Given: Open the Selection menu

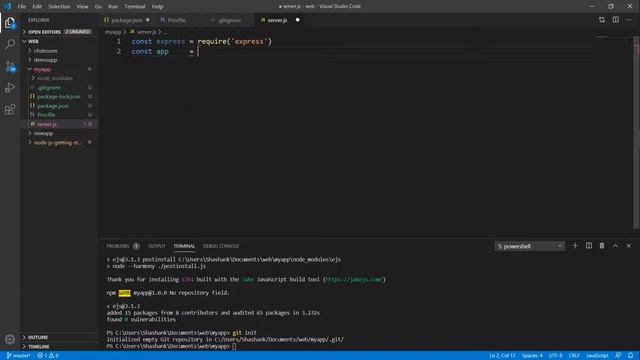Looking at the screenshot, I should pos(59,7).
